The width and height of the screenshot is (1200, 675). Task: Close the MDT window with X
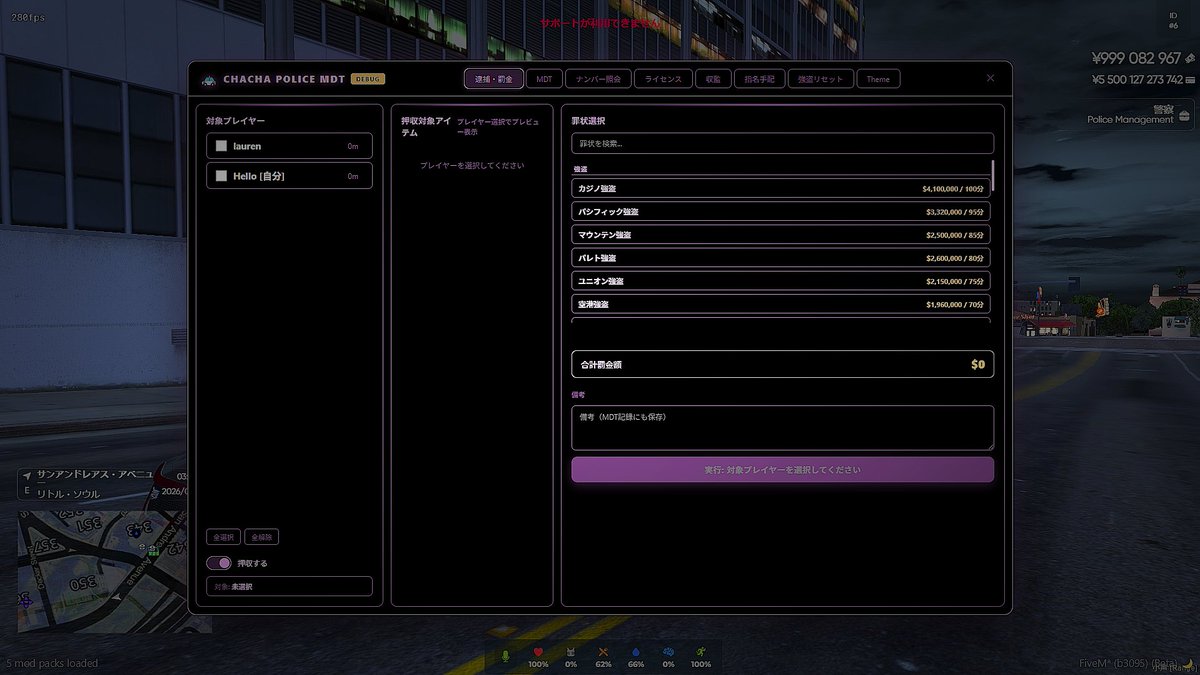pos(990,78)
